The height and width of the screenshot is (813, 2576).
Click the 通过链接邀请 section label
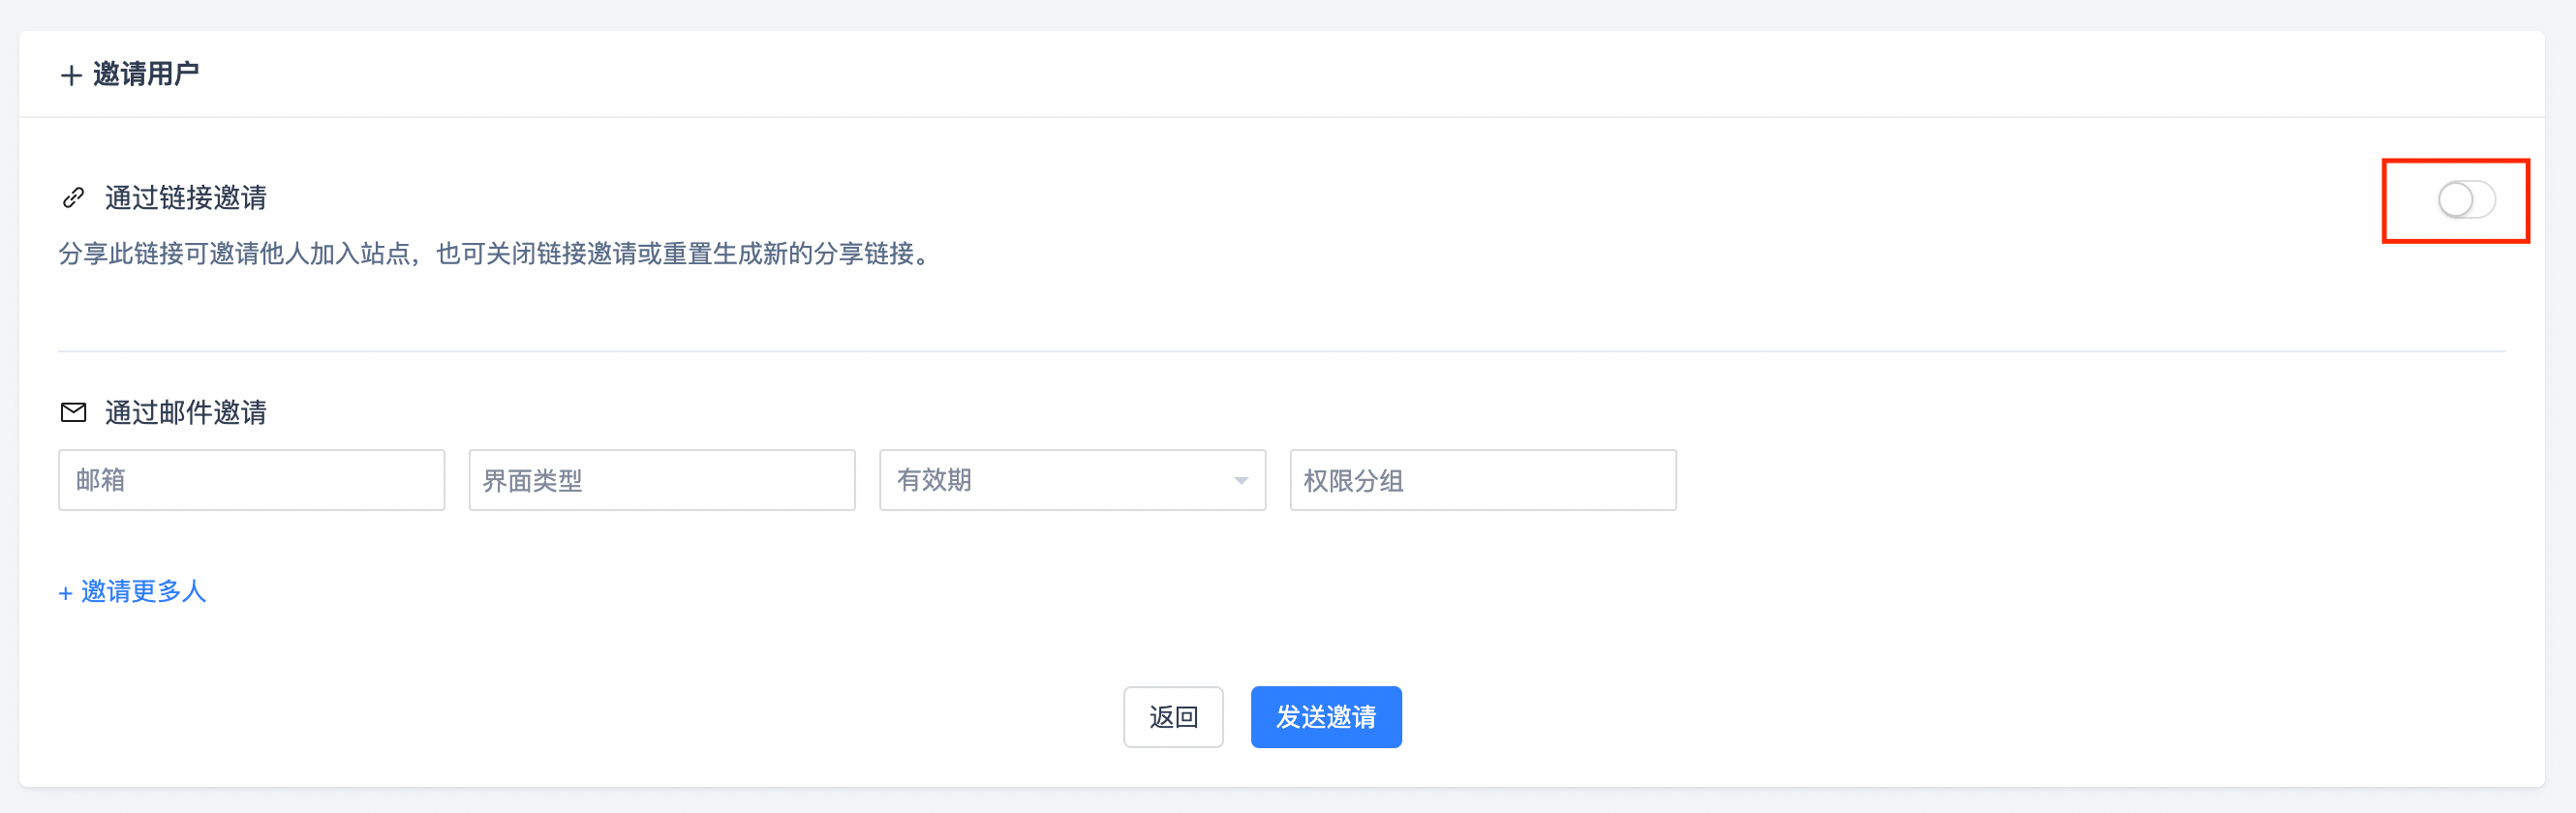186,198
